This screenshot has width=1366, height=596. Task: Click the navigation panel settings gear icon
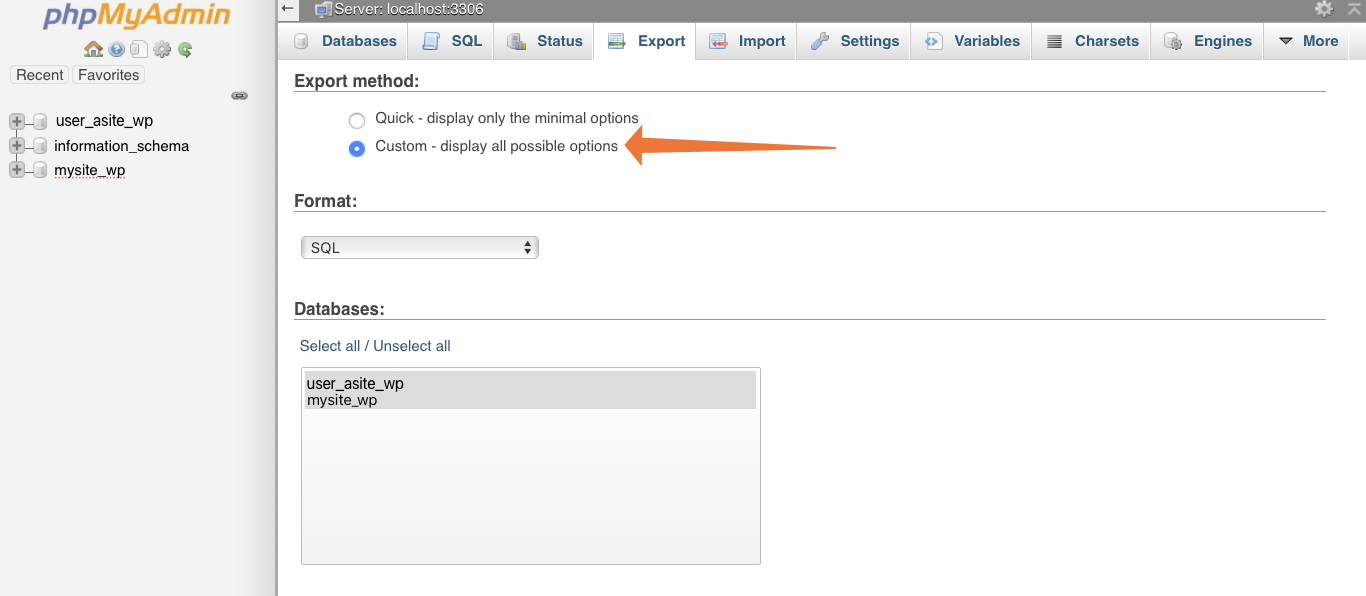pos(162,49)
